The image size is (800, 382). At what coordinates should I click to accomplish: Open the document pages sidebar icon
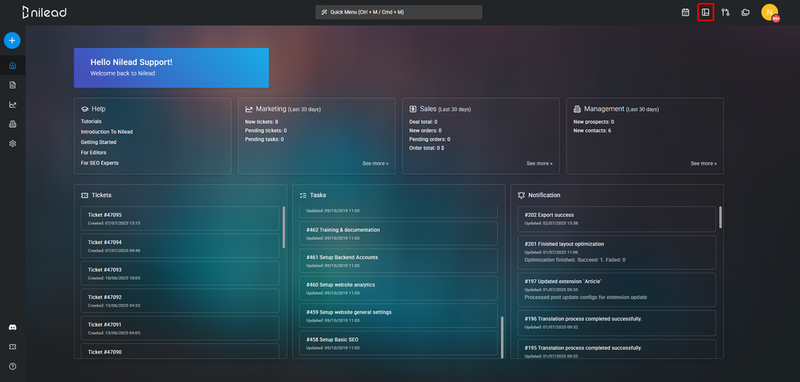pyautogui.click(x=12, y=85)
